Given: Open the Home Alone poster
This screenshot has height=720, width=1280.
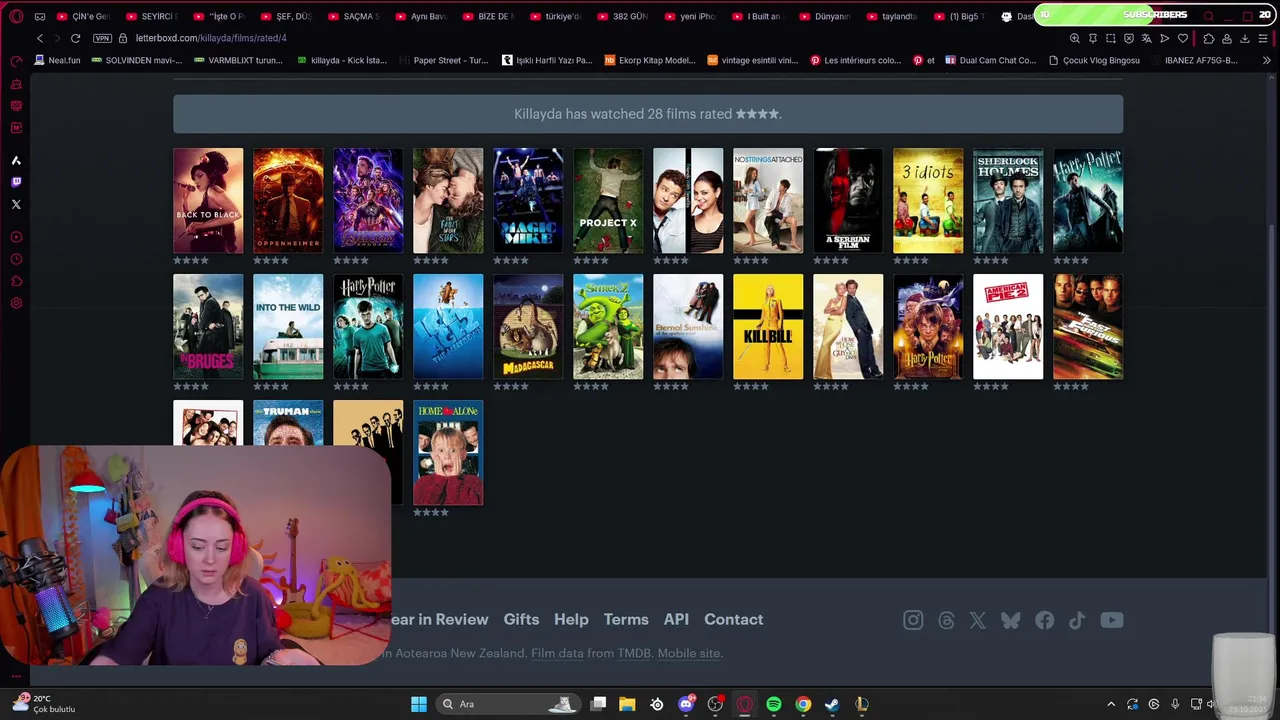Looking at the screenshot, I should pos(448,453).
